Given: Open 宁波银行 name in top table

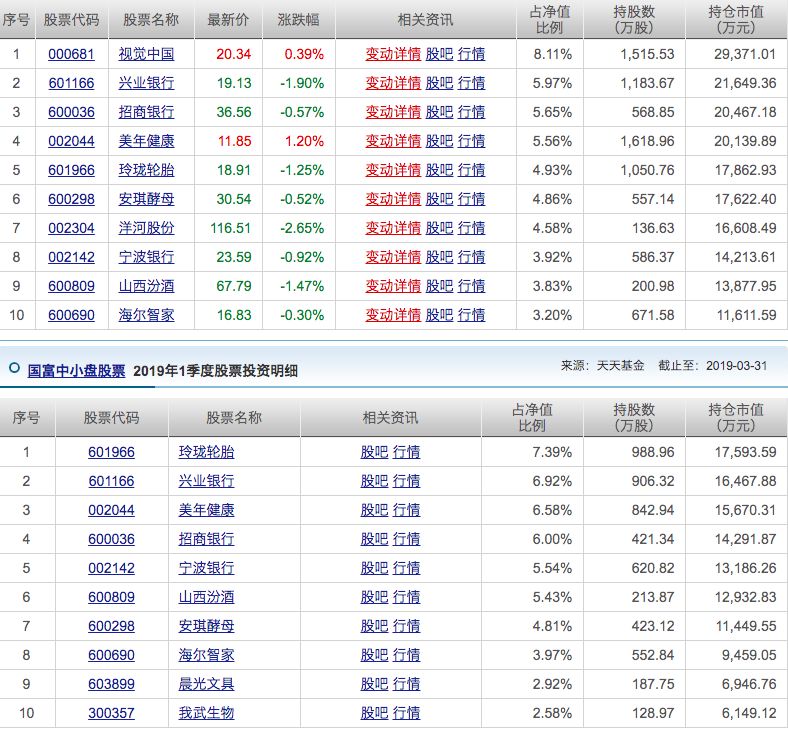Looking at the screenshot, I should [146, 257].
